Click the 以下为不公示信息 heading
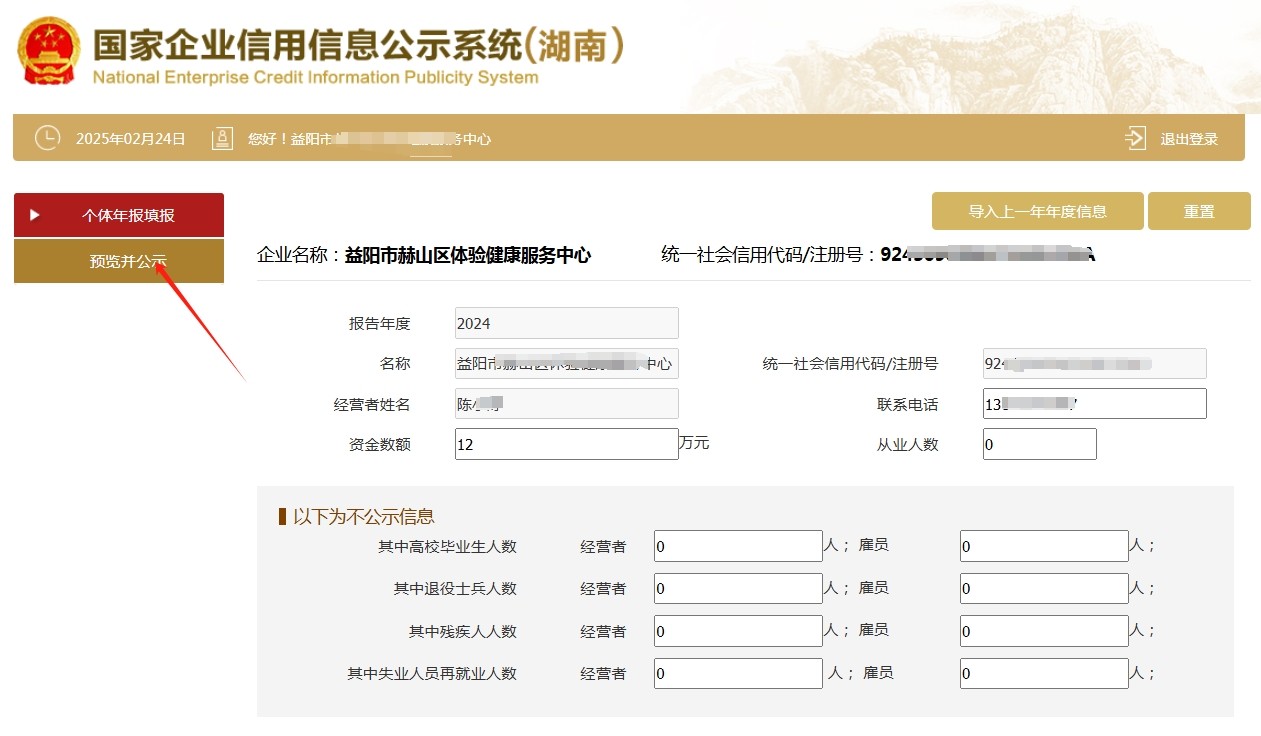The width and height of the screenshot is (1261, 736). pos(364,516)
